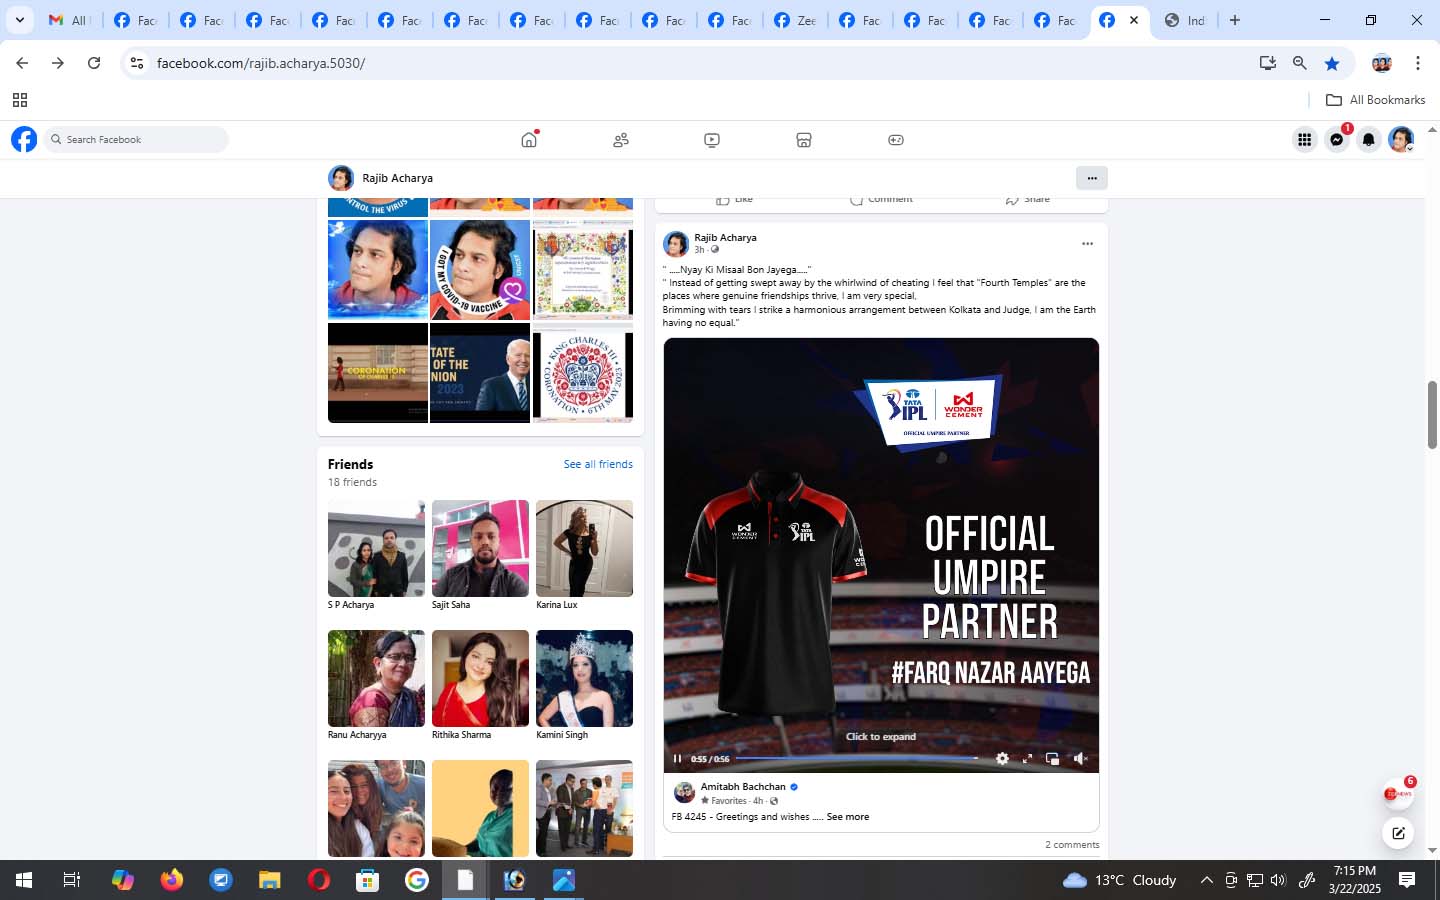Show hidden system tray icons
The image size is (1440, 900).
click(1206, 880)
